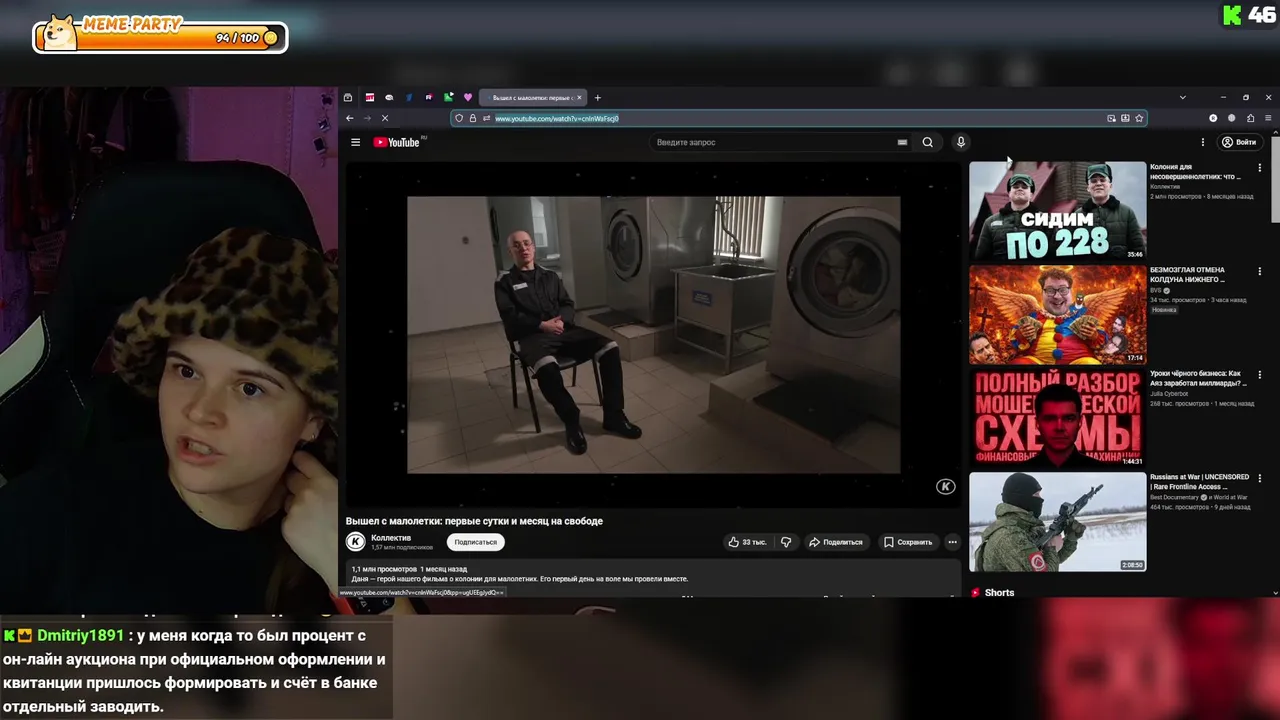Open the Коллектив channel avatar
Screen dimensions: 1280x720
pyautogui.click(x=355, y=542)
